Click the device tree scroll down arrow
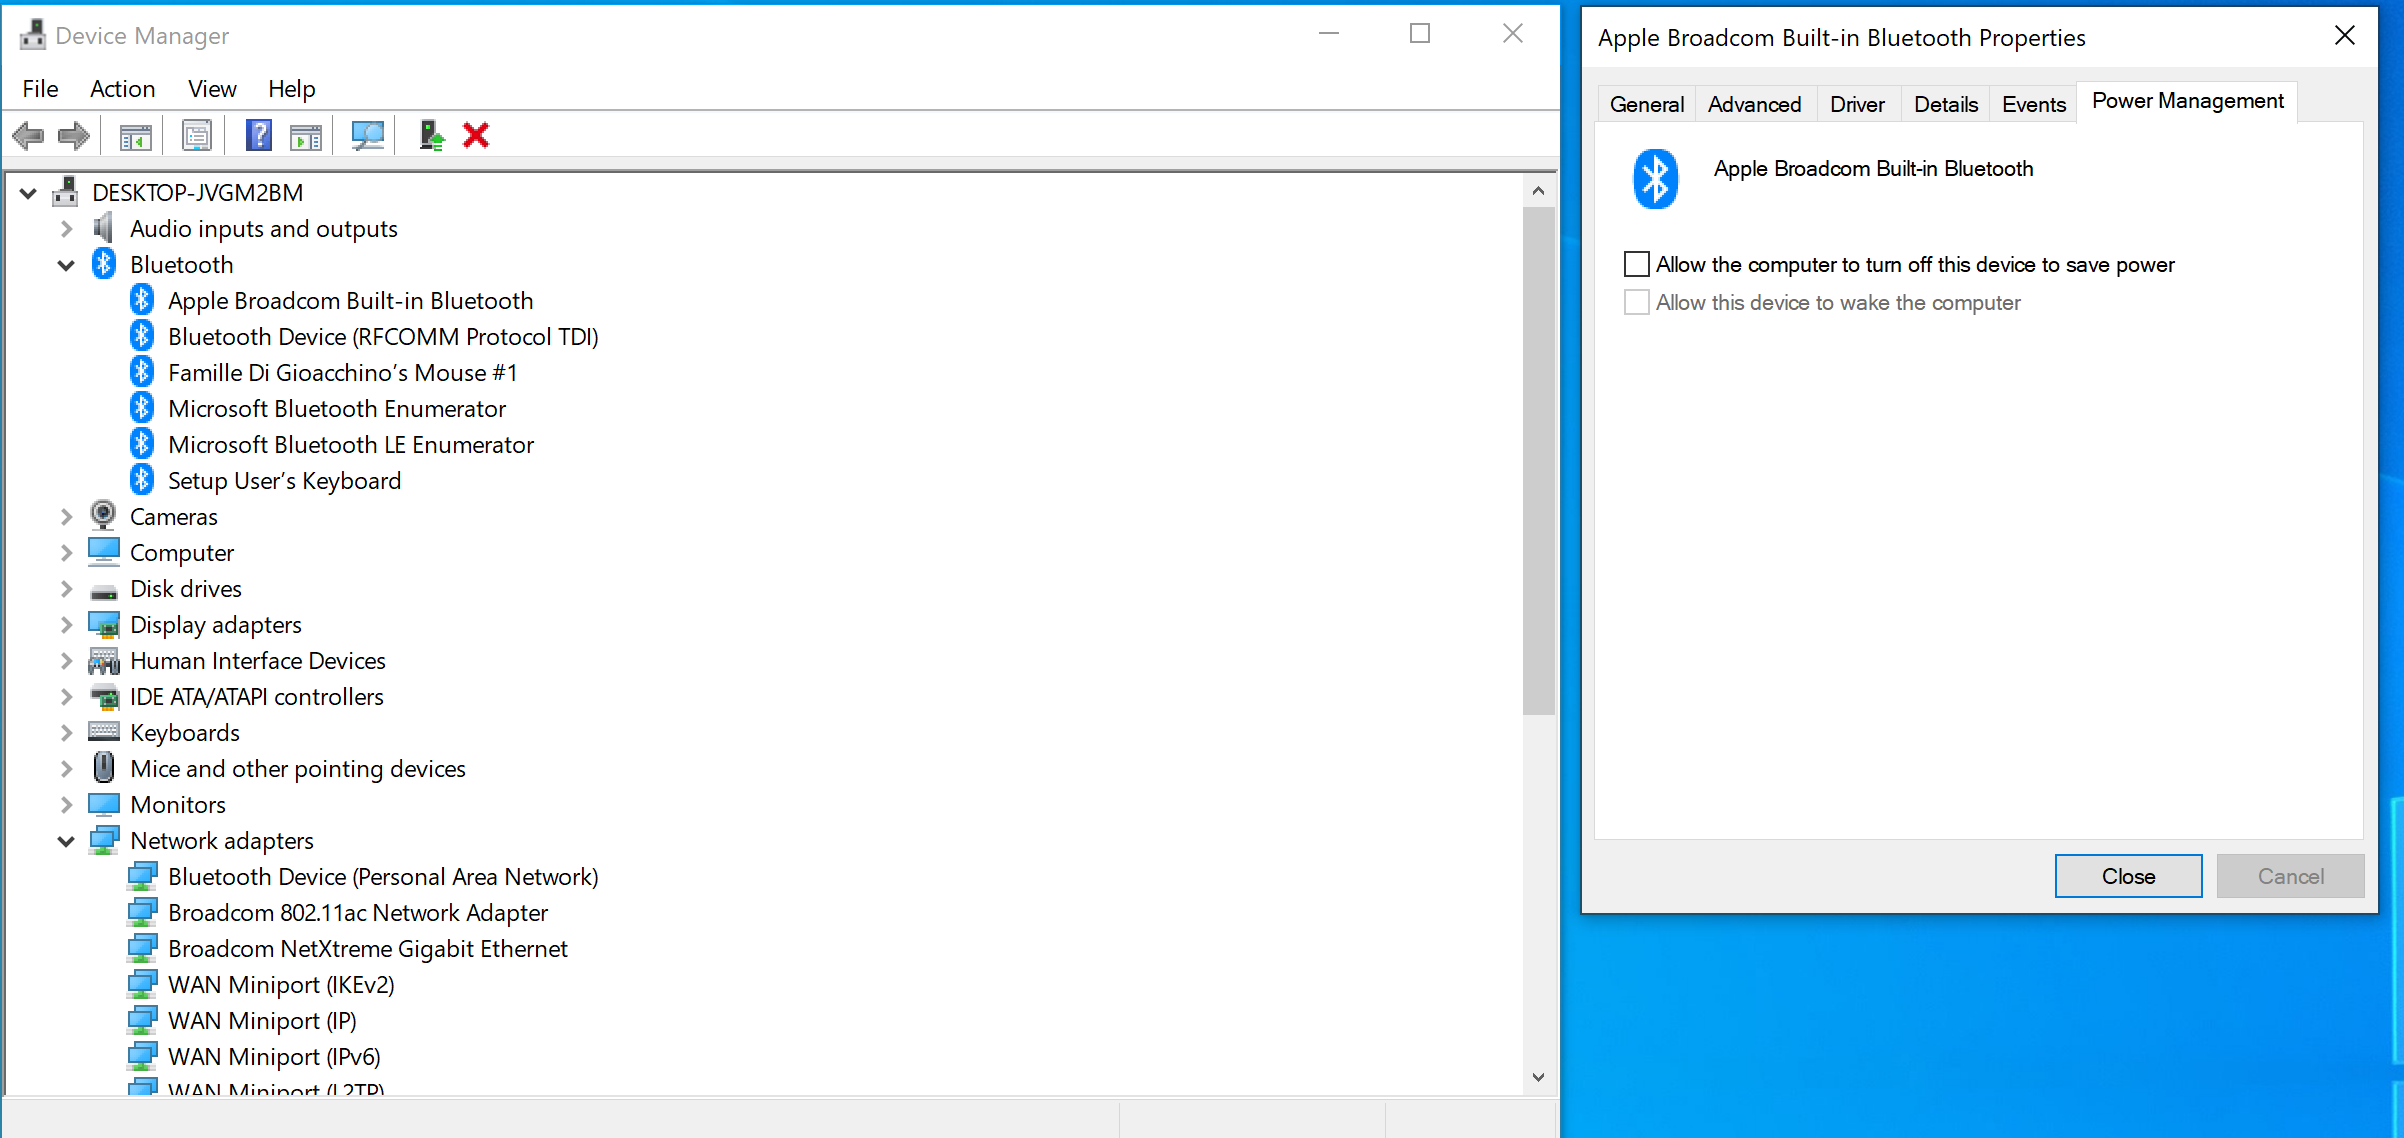This screenshot has width=2404, height=1138. point(1538,1077)
